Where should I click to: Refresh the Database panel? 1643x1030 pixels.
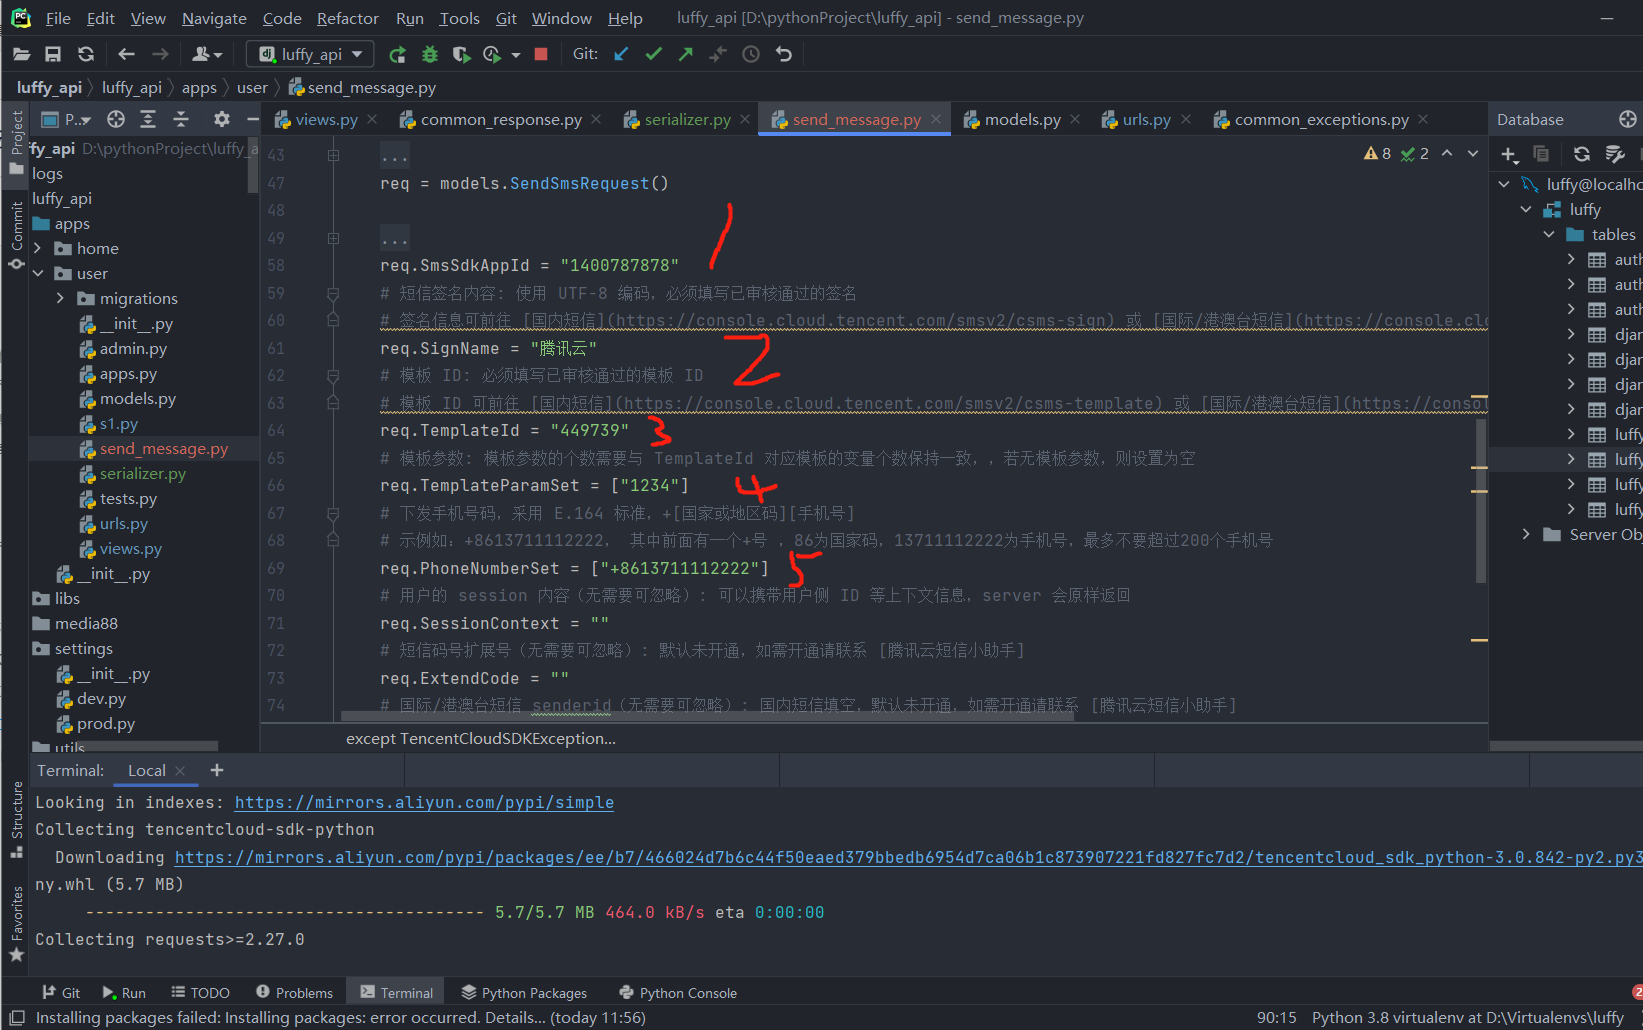[x=1581, y=154]
